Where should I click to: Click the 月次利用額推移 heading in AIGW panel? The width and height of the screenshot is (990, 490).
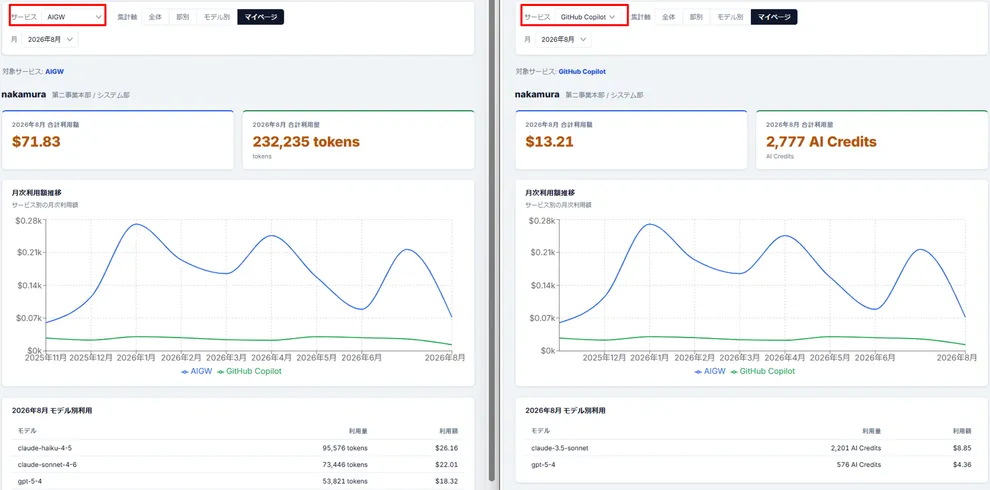(37, 193)
